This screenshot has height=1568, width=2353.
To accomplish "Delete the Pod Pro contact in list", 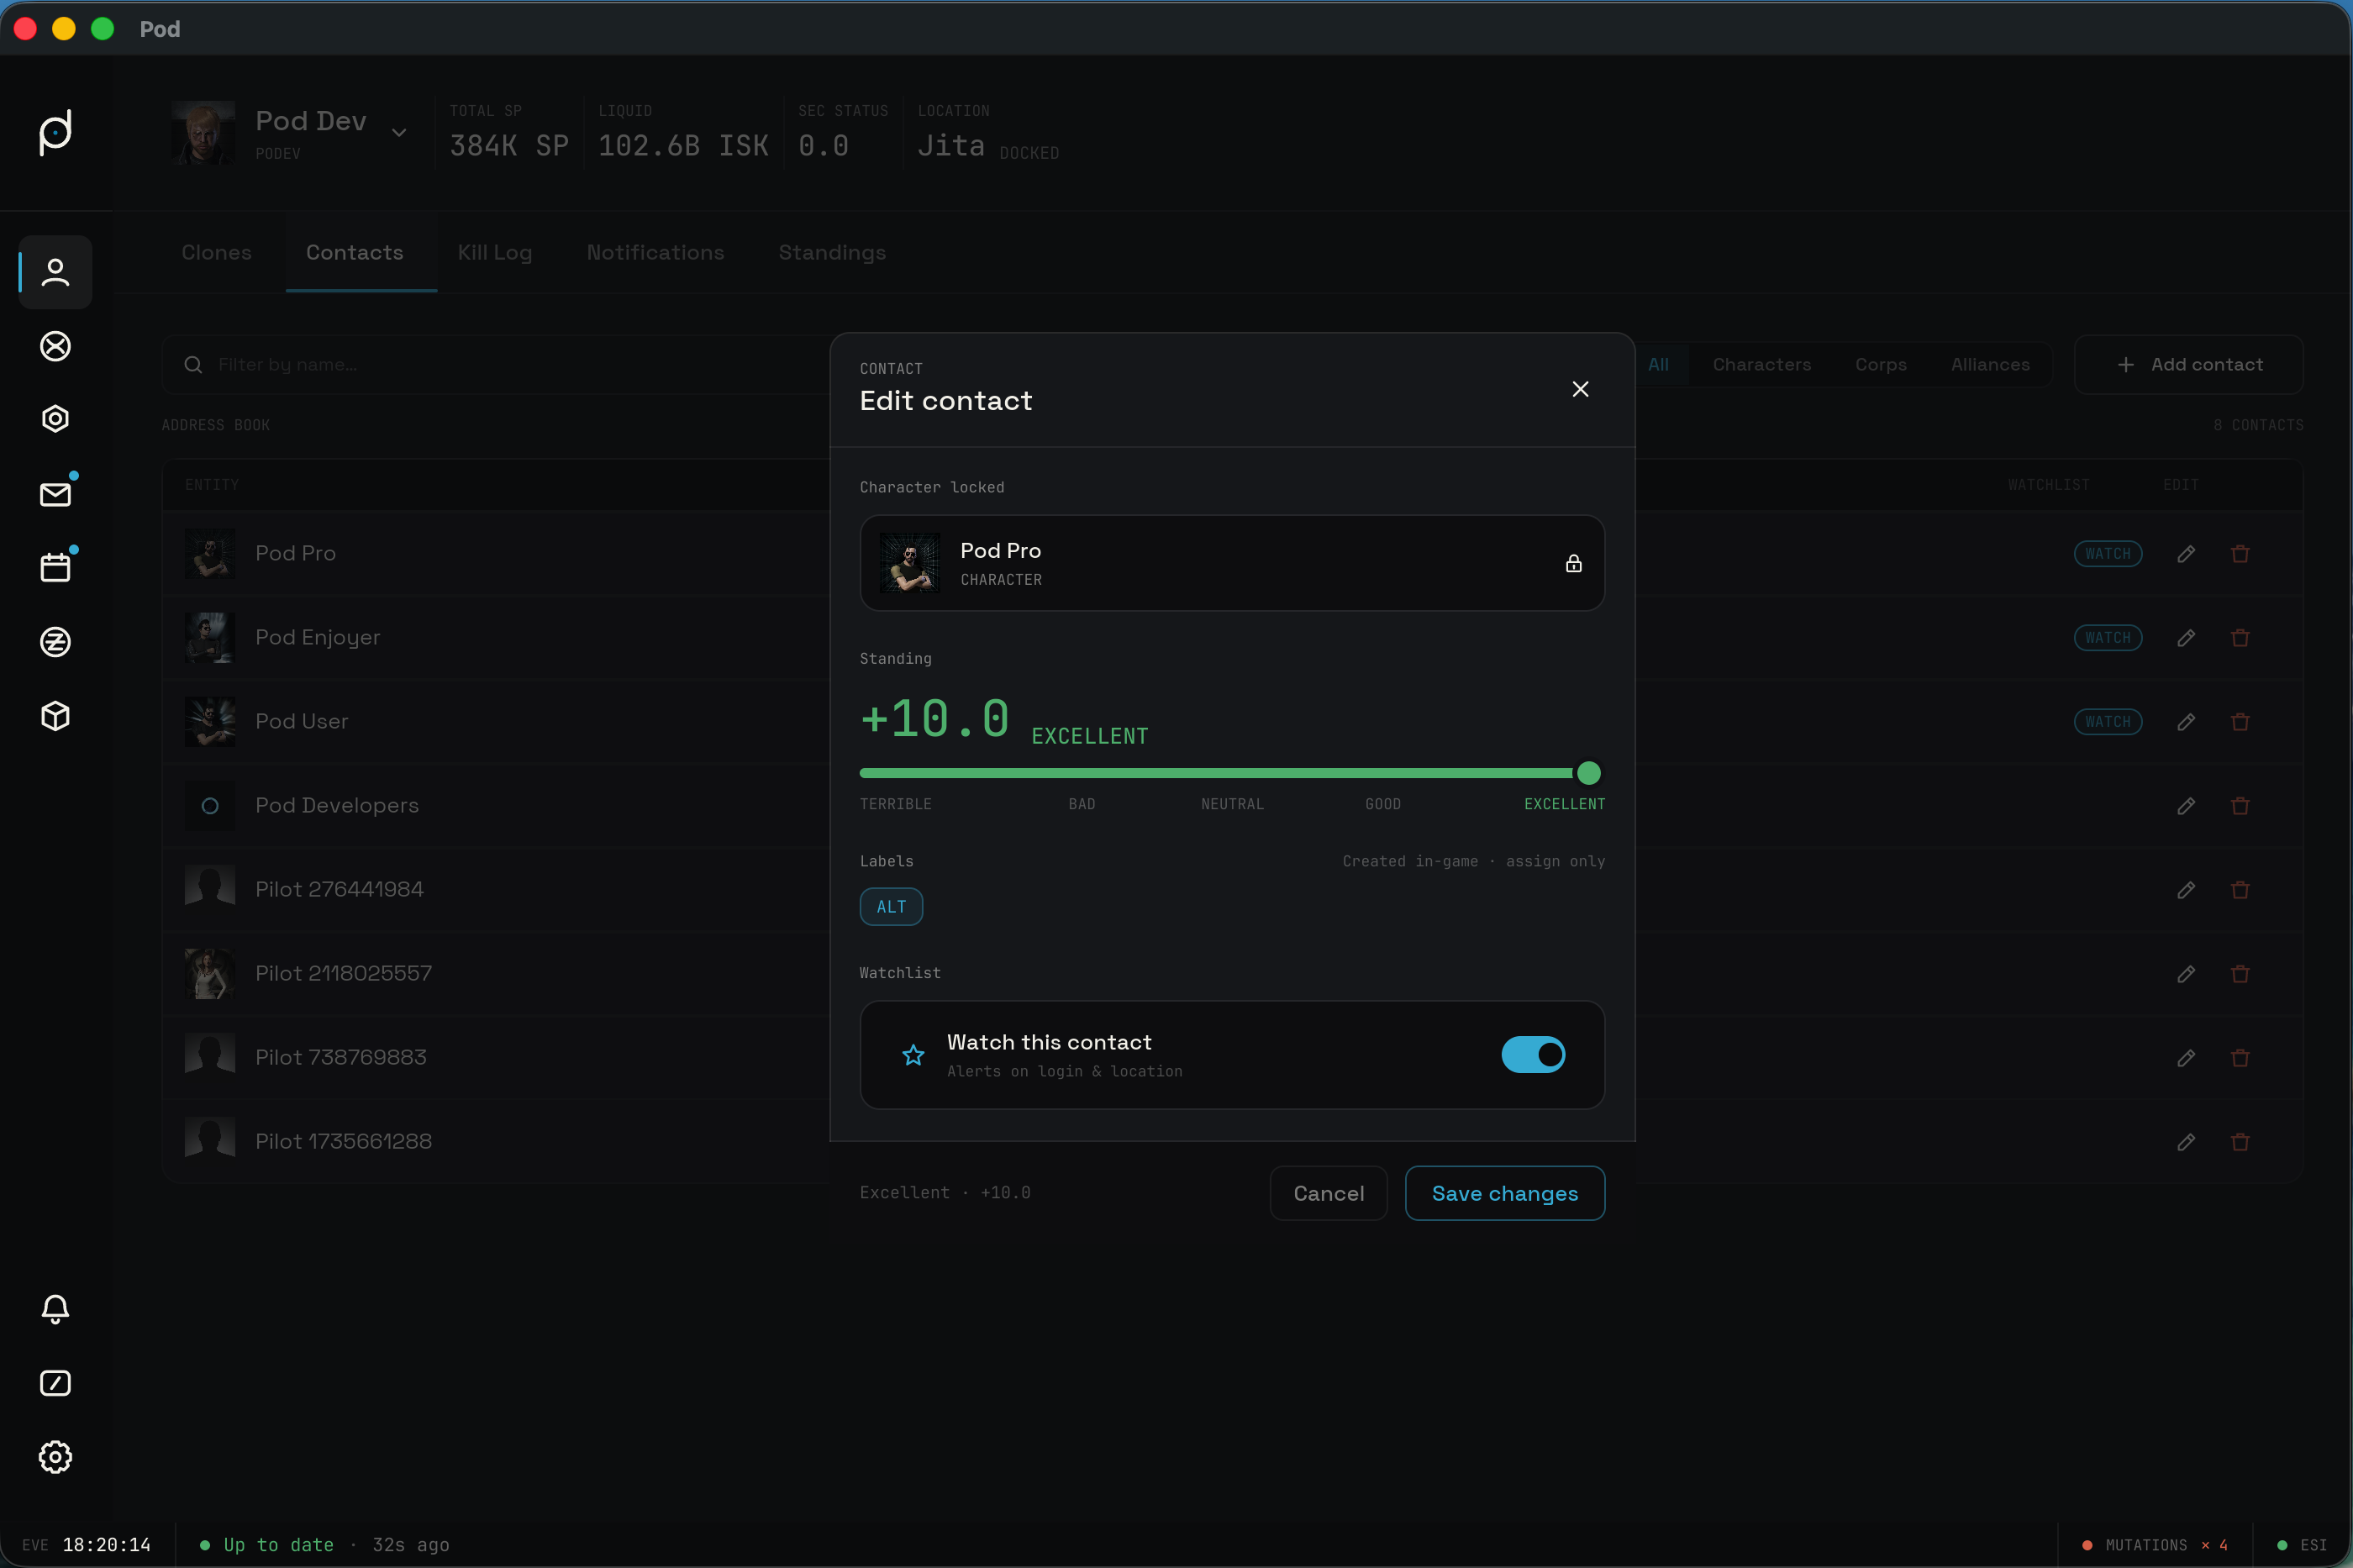I will 2240,554.
